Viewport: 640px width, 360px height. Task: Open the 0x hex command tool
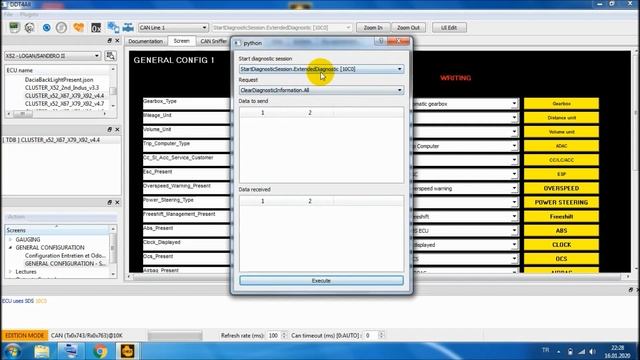pyautogui.click(x=96, y=27)
